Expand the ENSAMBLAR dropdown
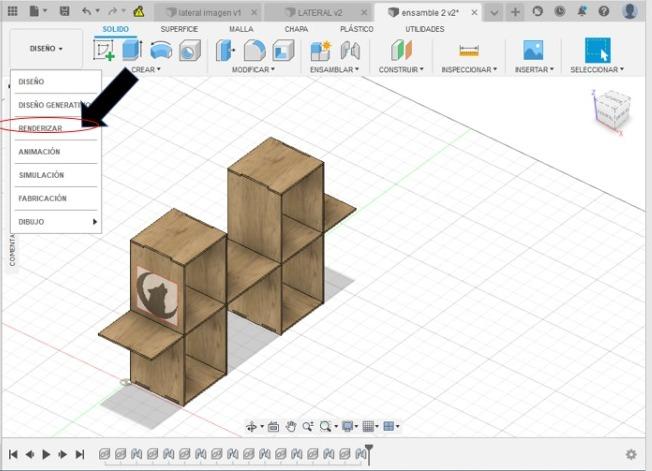652x471 pixels. (x=333, y=70)
